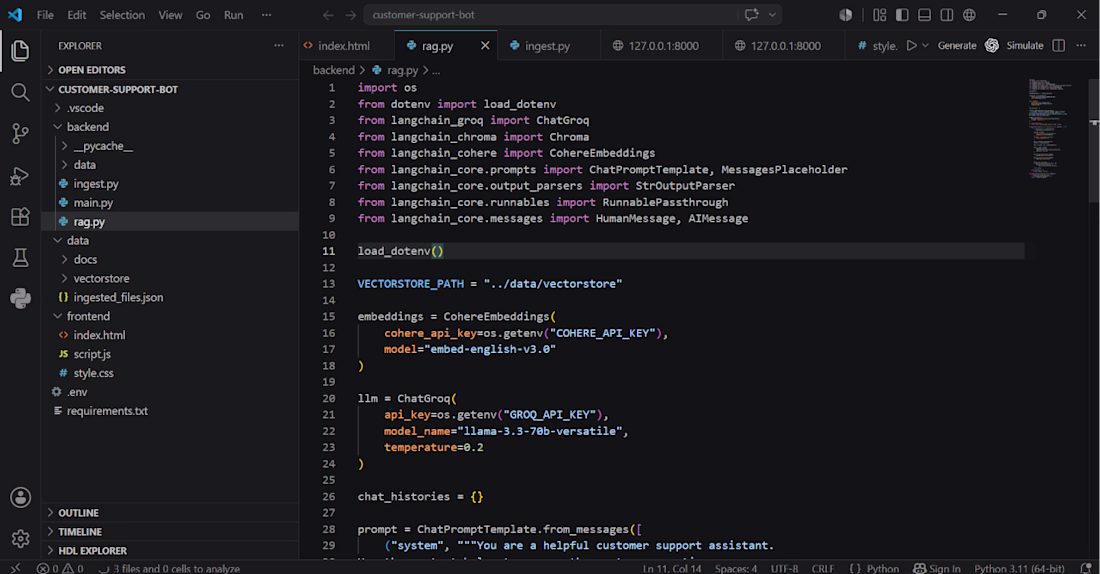Viewport: 1100px width, 574px height.
Task: Show errors and warnings in status bar
Action: point(60,568)
